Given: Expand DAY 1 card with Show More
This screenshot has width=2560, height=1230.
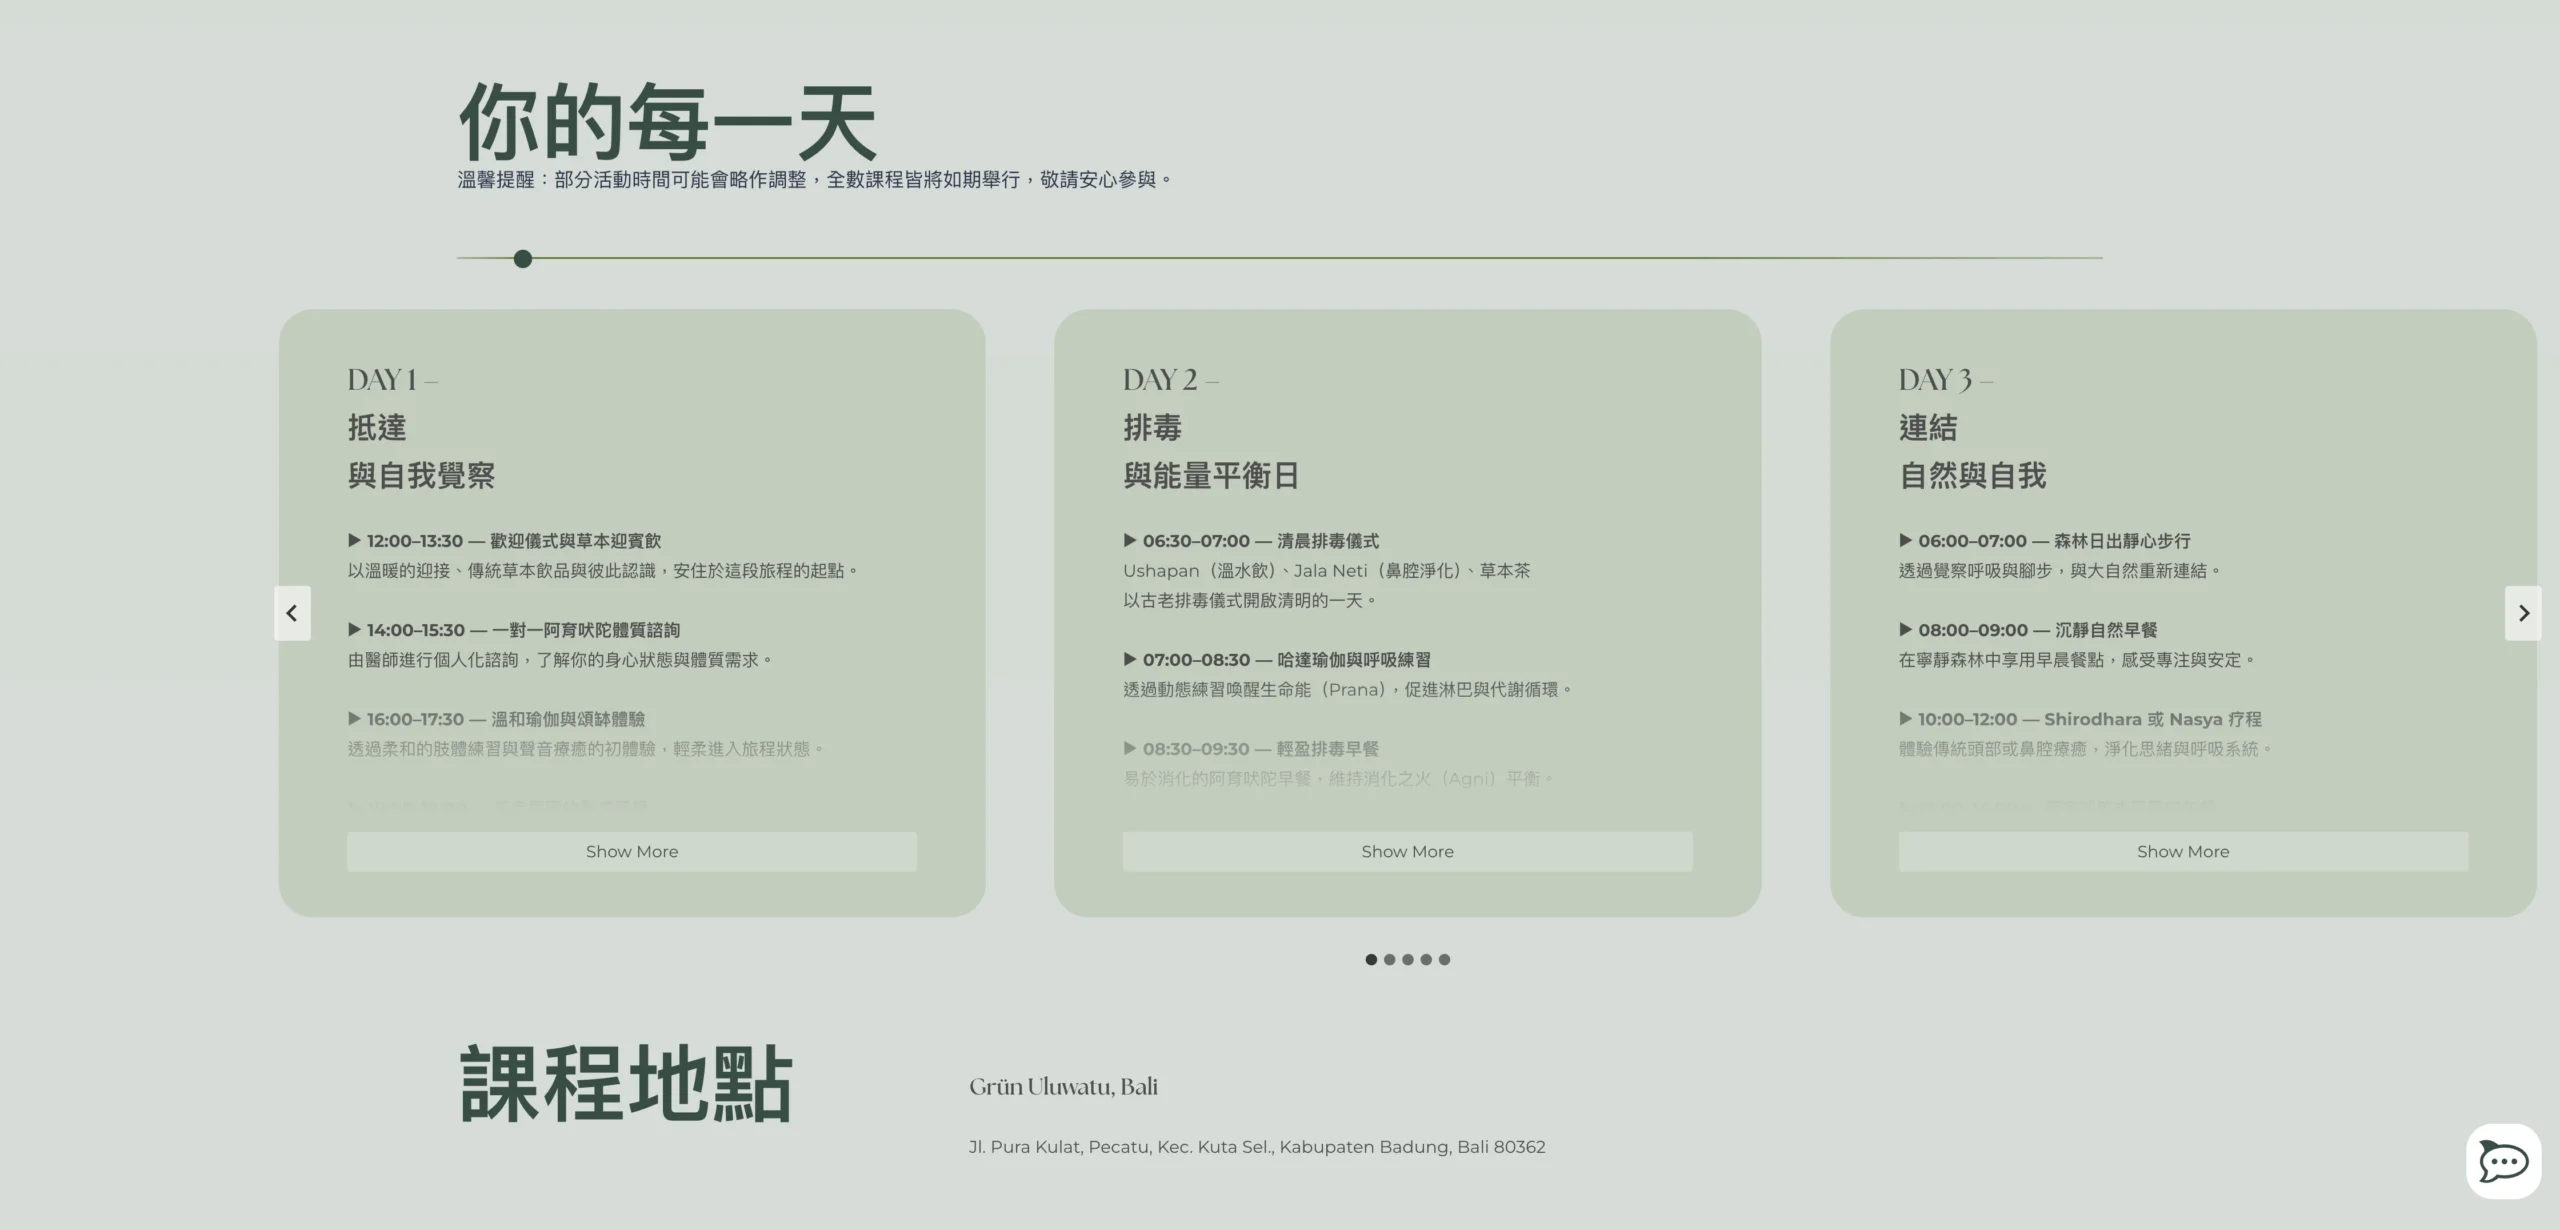Looking at the screenshot, I should coord(631,852).
